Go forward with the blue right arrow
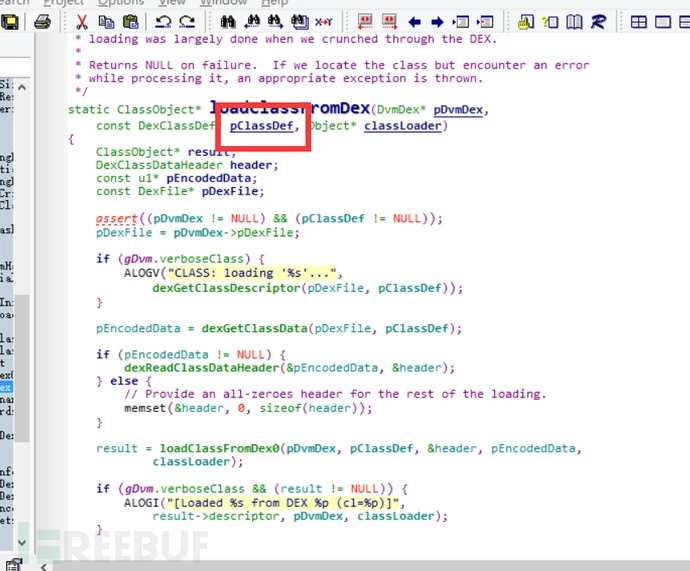 pos(437,22)
